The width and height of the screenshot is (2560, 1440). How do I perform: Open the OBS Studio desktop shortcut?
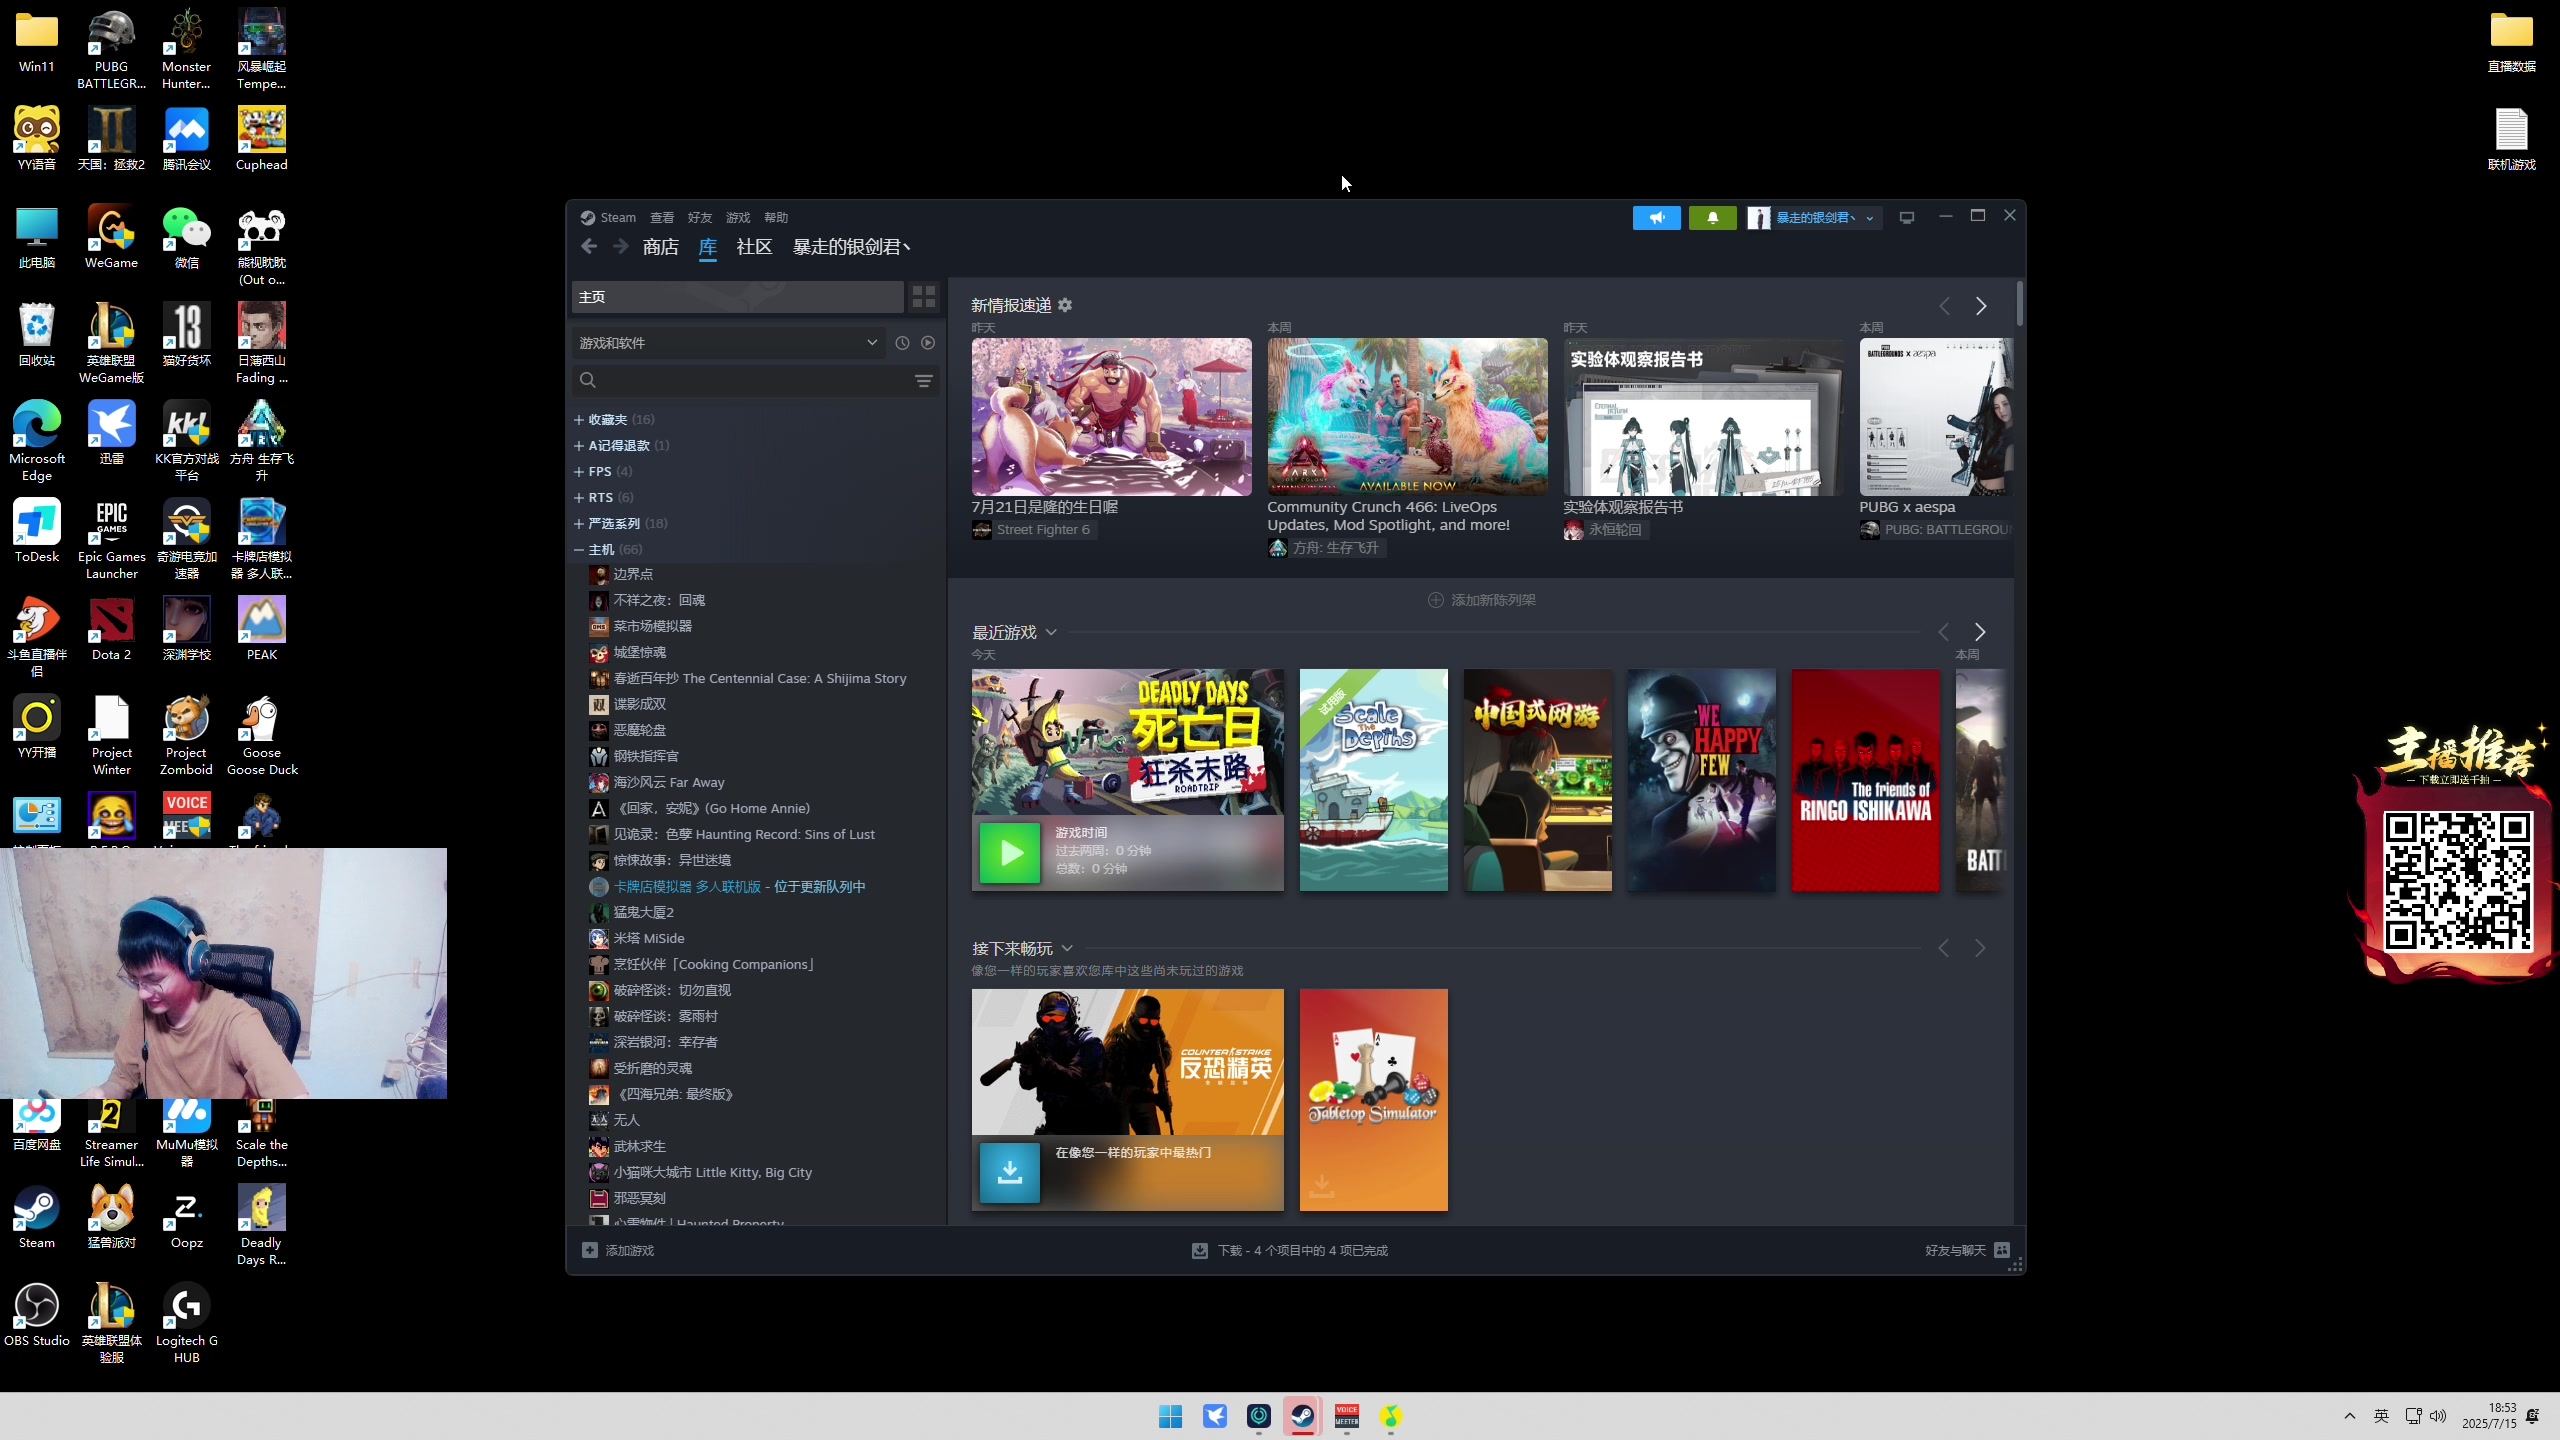pyautogui.click(x=37, y=1315)
